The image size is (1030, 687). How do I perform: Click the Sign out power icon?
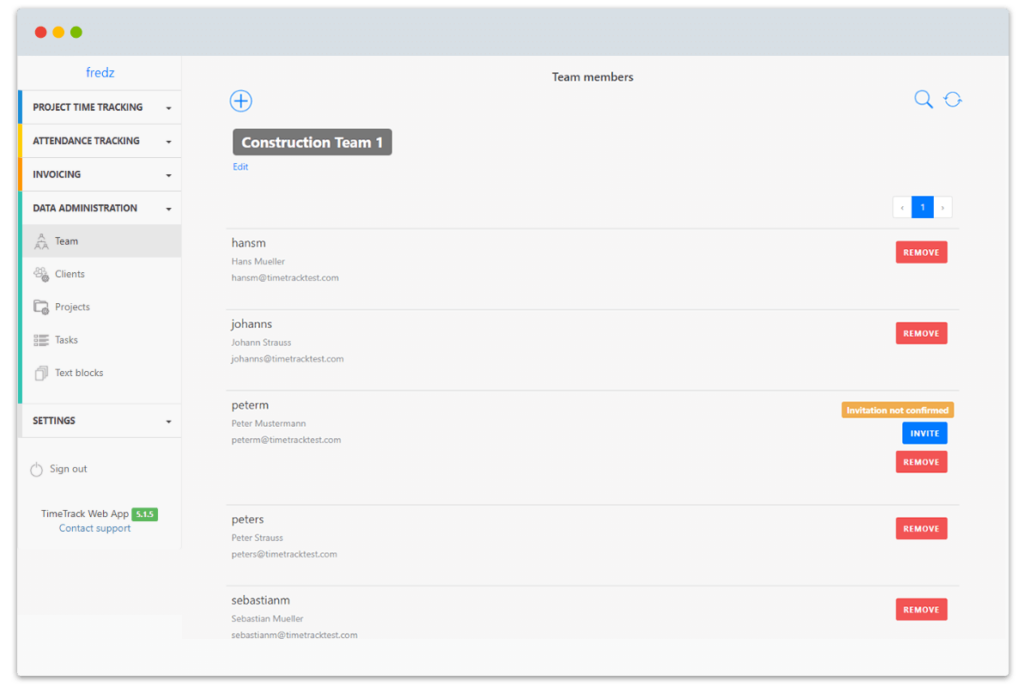coord(37,469)
